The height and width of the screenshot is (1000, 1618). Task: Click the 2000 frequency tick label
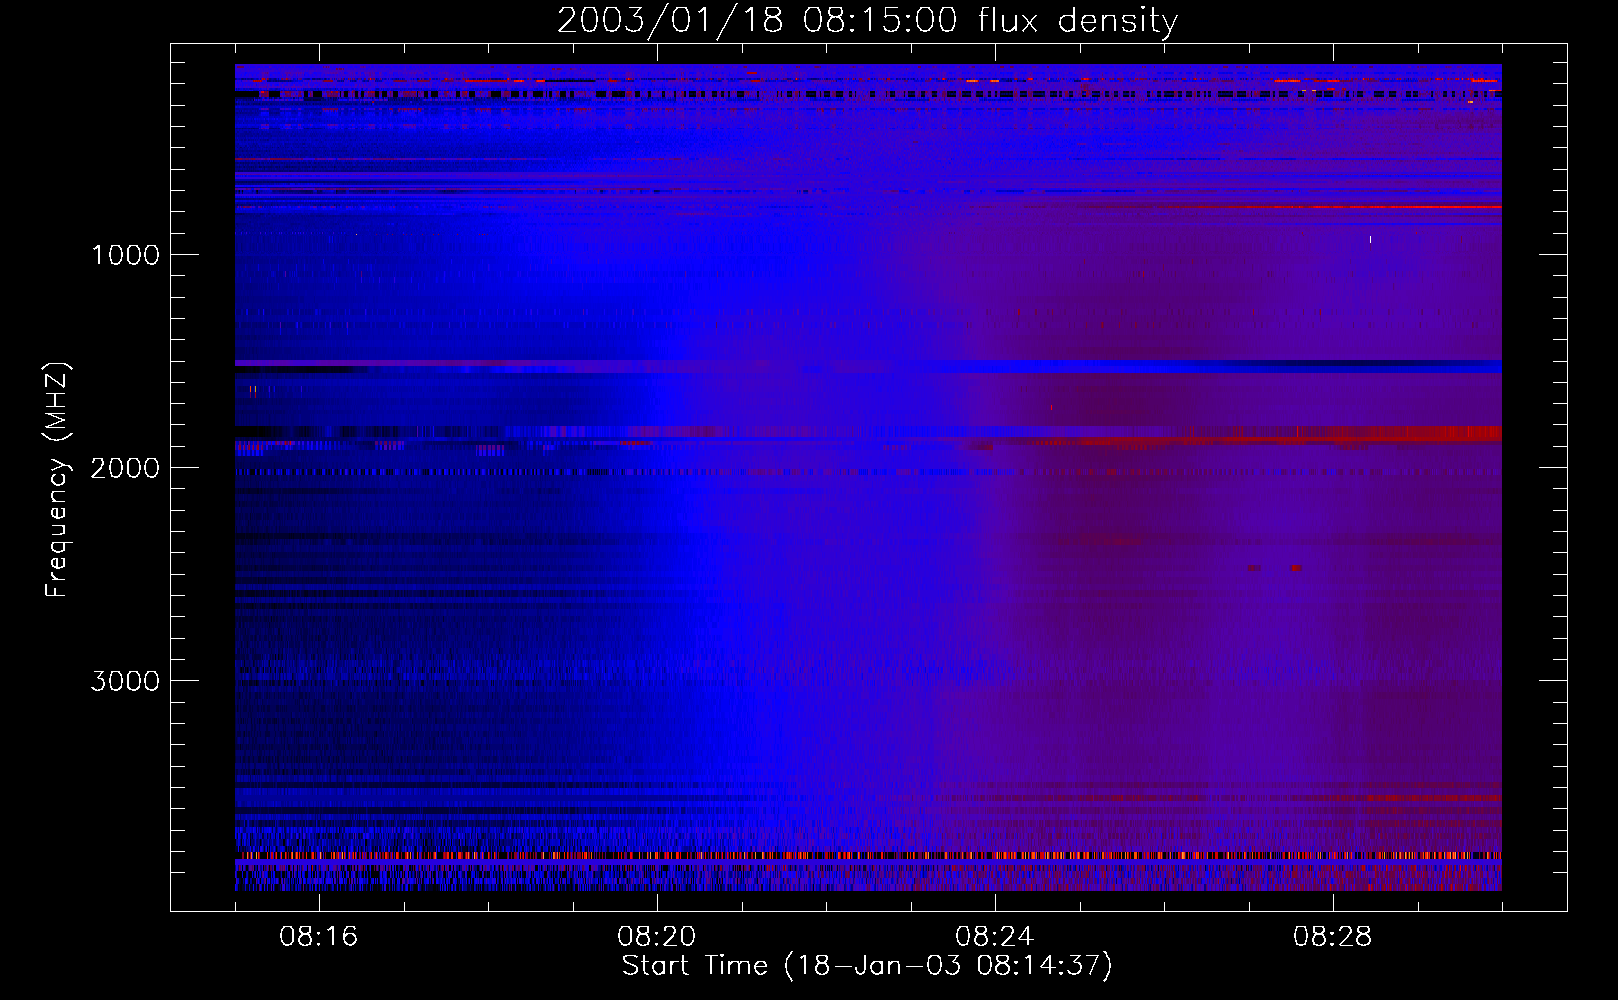point(125,468)
